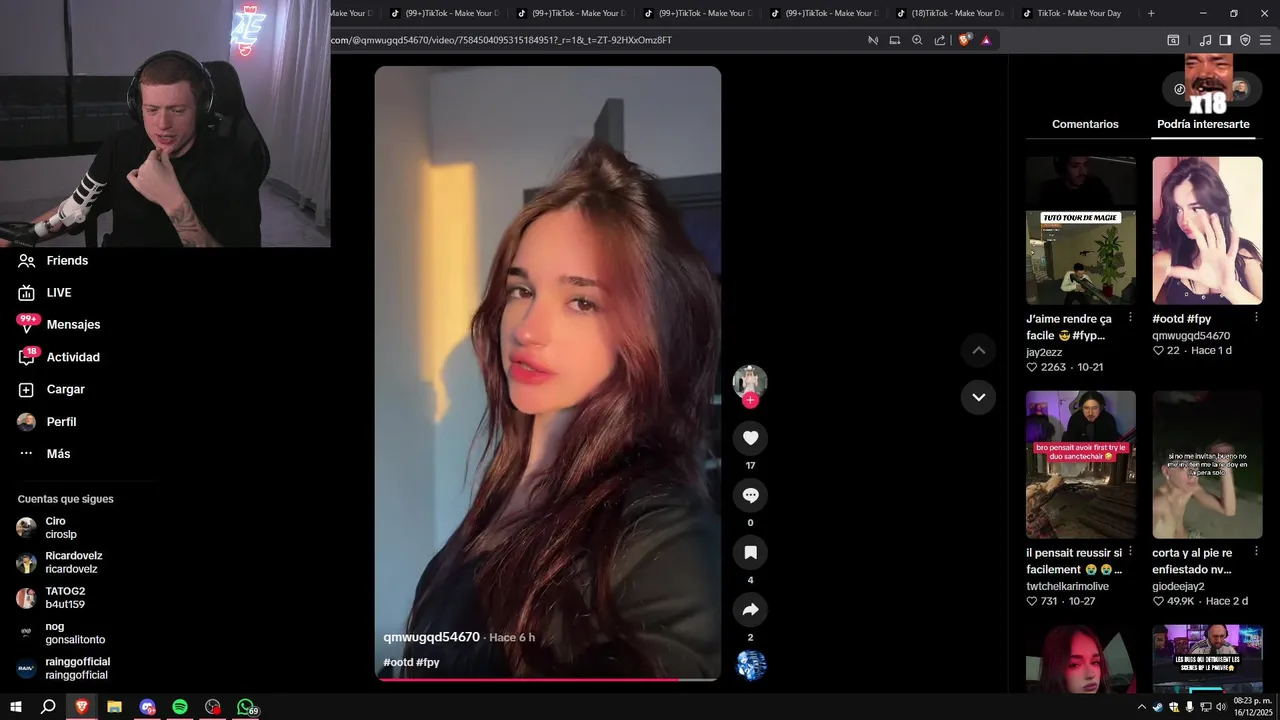Open LIVE in the sidebar

tap(58, 292)
